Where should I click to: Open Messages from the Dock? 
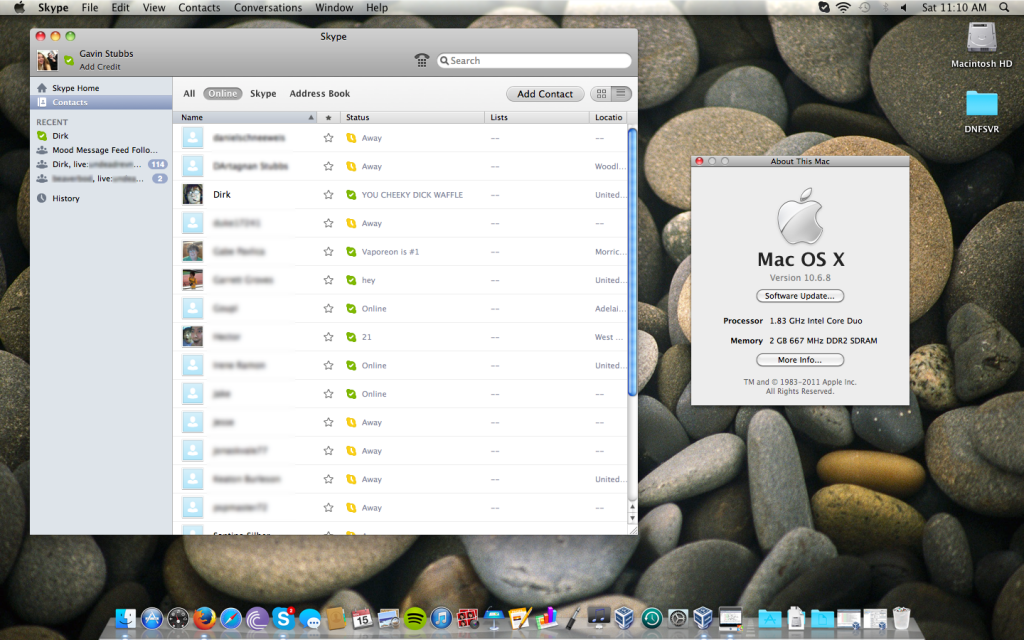click(310, 618)
